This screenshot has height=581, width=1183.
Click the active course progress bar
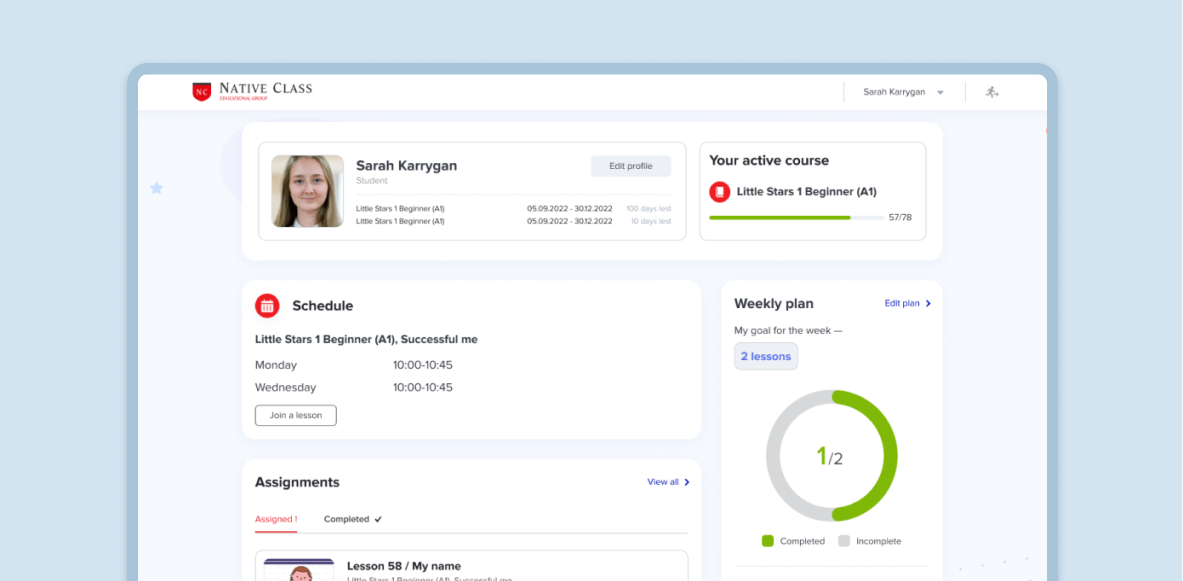tap(796, 217)
